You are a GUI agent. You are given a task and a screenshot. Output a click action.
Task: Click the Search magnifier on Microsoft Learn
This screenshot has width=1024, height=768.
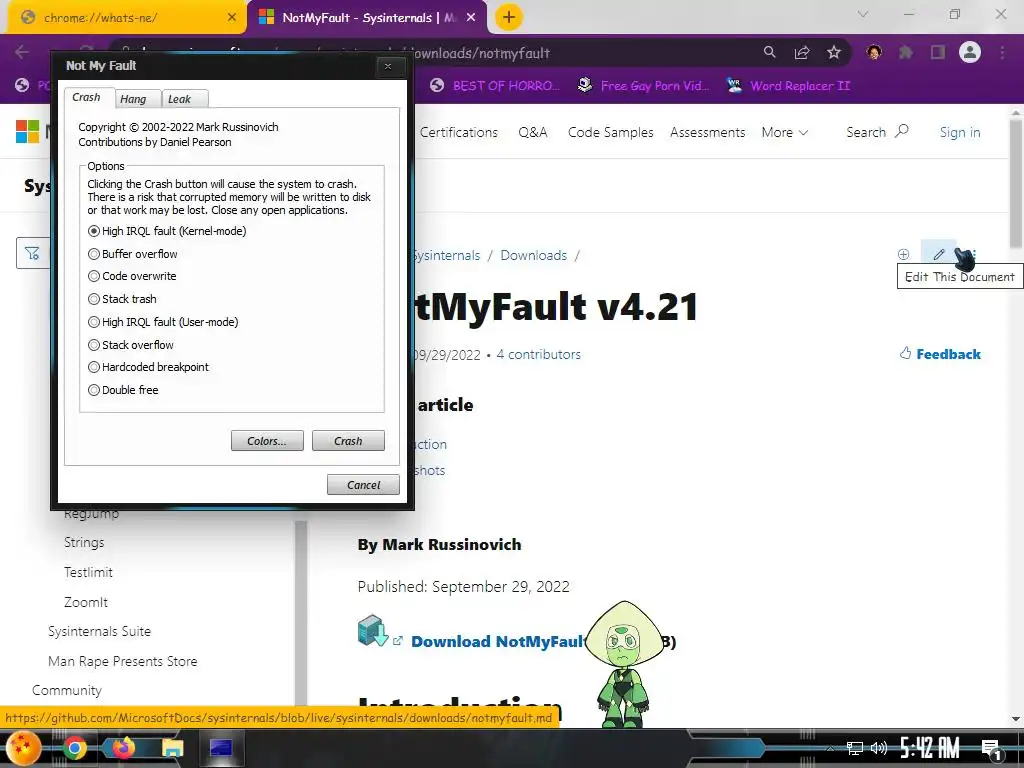pos(902,131)
